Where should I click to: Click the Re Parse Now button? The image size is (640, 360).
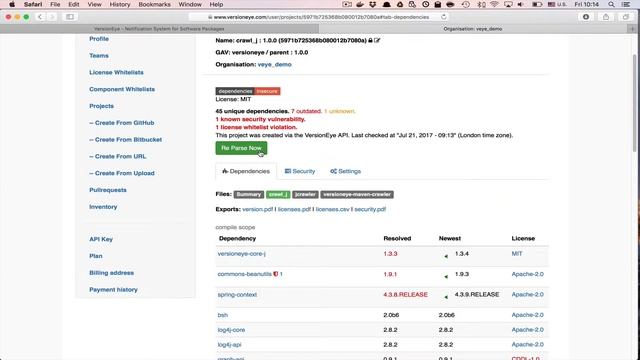(241, 148)
